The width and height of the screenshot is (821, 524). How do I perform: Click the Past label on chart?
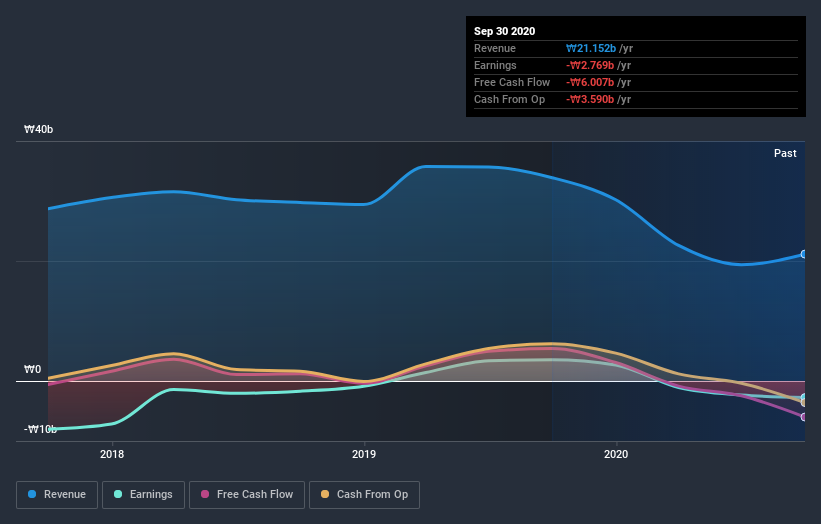tap(785, 153)
